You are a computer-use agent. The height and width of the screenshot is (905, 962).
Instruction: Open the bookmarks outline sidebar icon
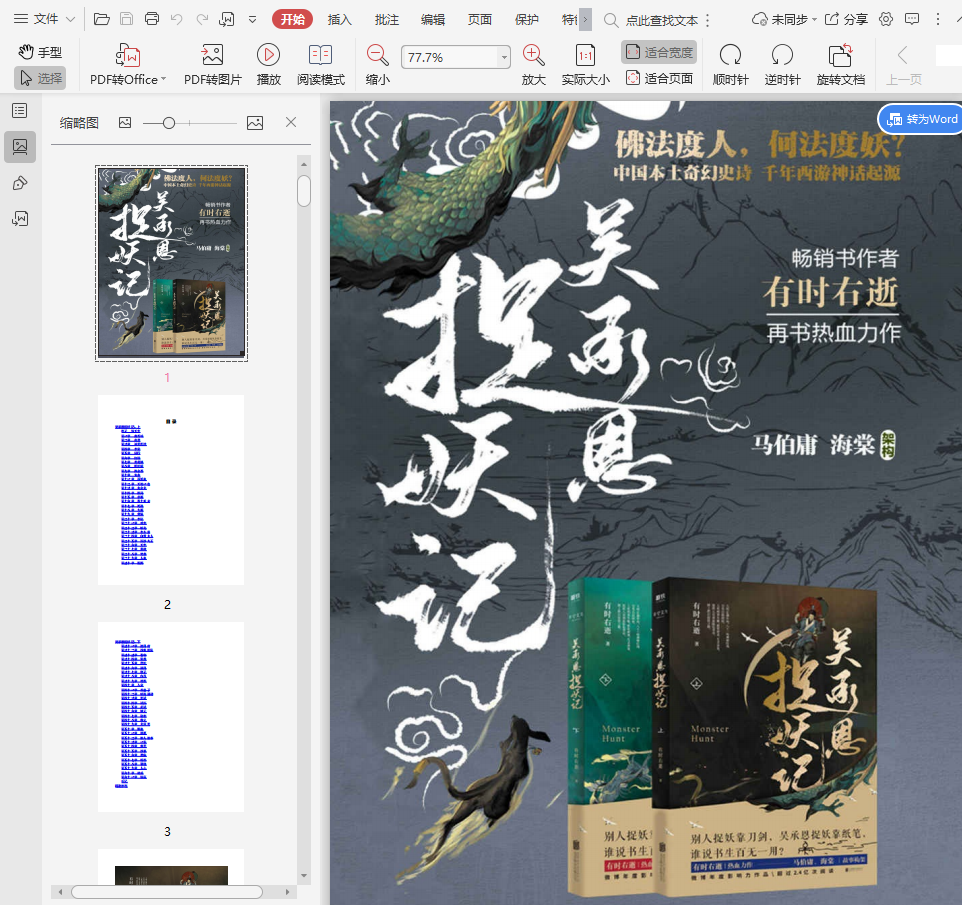[19, 111]
